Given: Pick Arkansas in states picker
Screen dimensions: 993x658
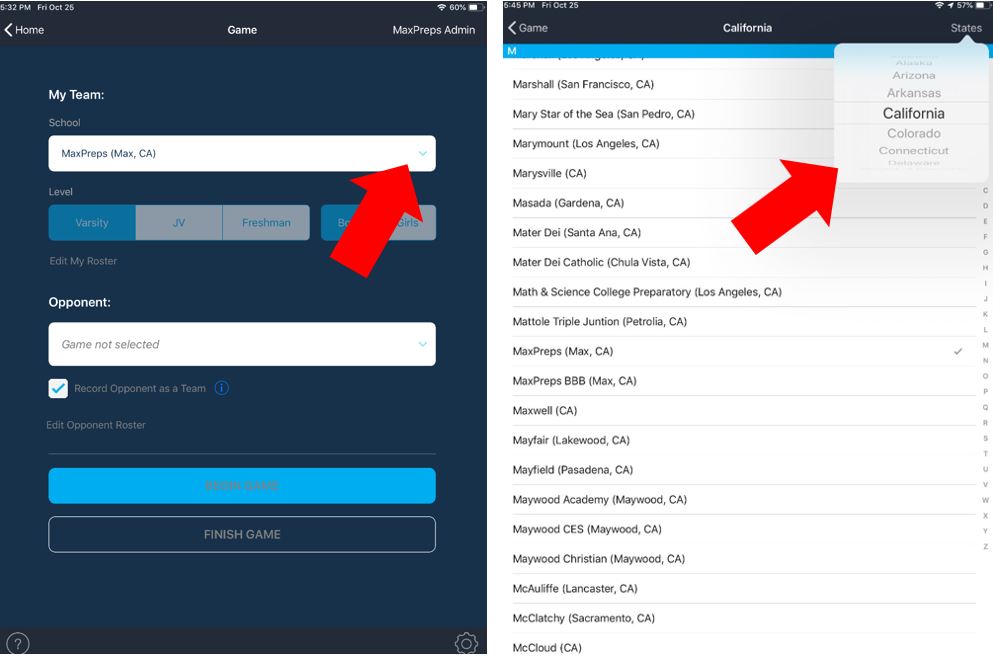Looking at the screenshot, I should 913,93.
